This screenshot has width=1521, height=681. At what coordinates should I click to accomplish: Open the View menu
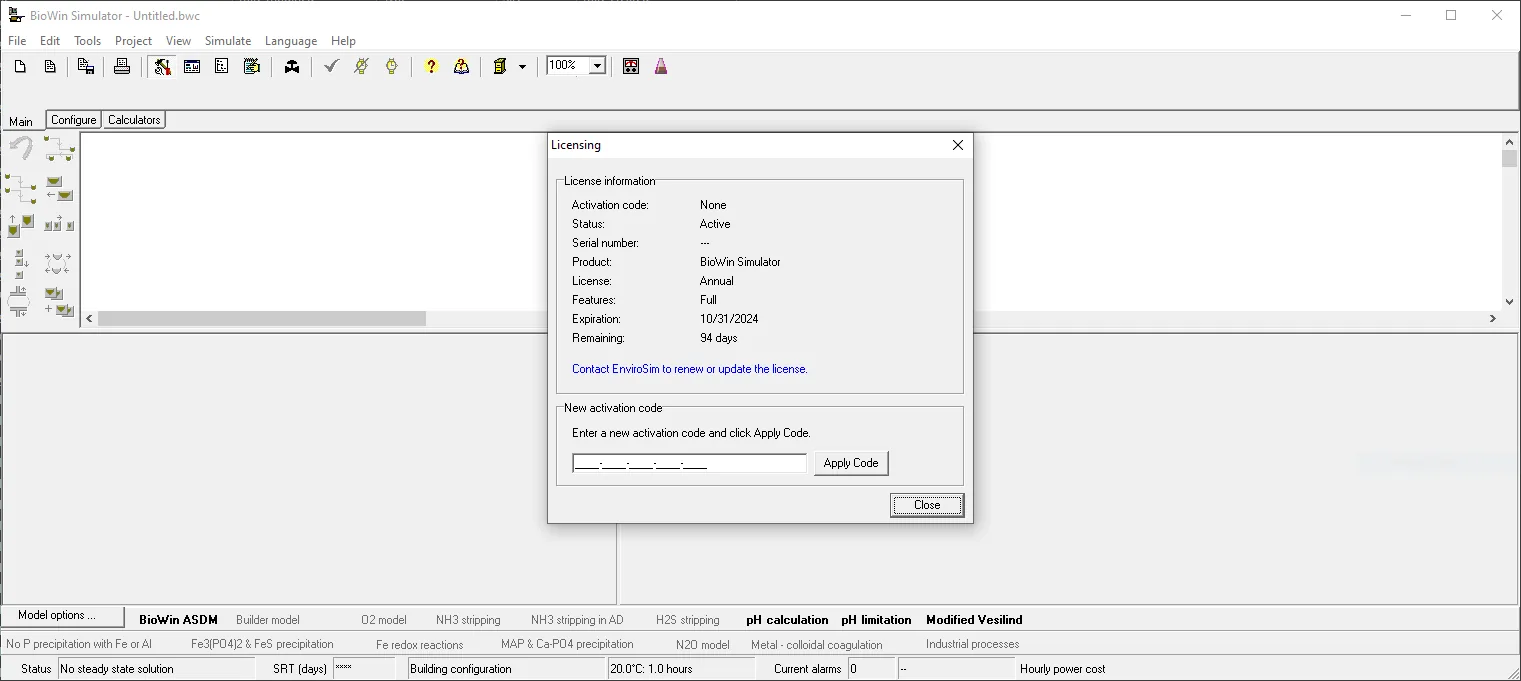coord(178,41)
